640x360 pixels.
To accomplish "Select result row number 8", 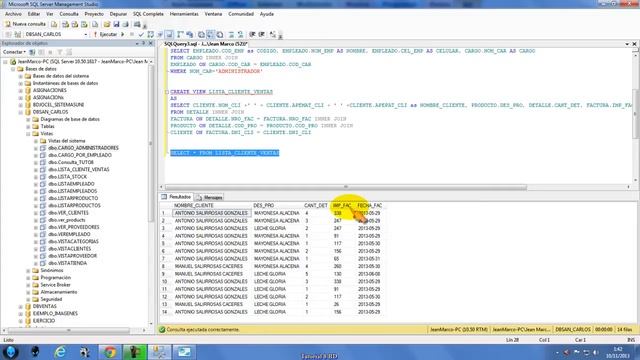I will point(165,267).
